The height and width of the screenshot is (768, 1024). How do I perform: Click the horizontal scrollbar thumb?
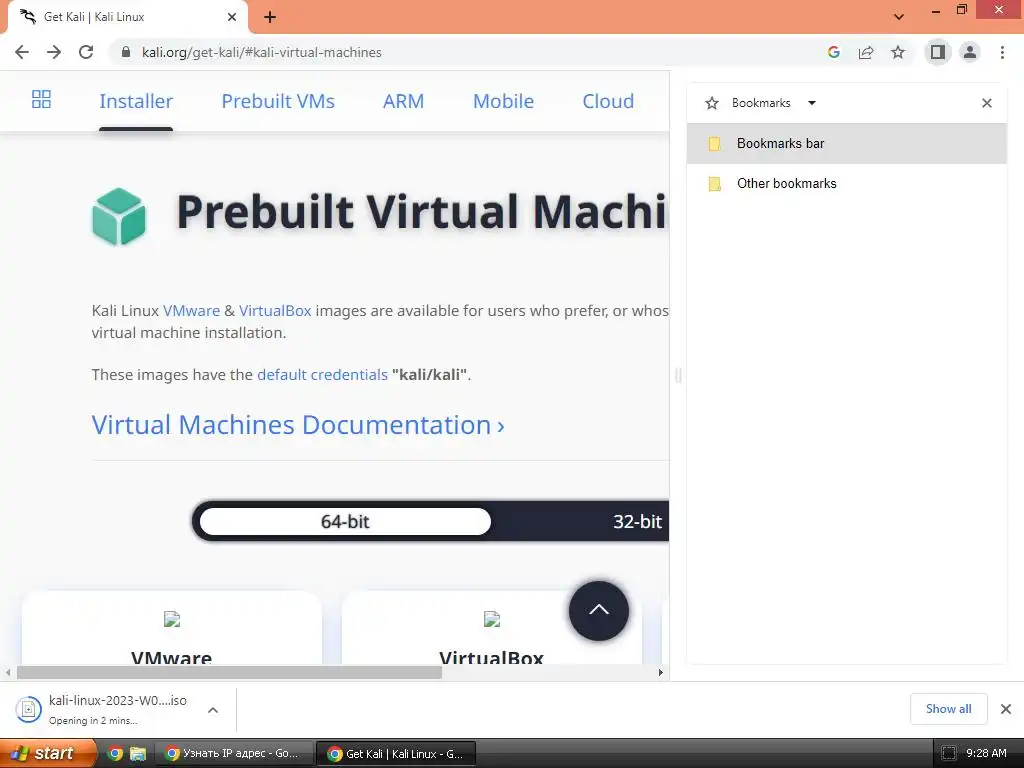(229, 673)
